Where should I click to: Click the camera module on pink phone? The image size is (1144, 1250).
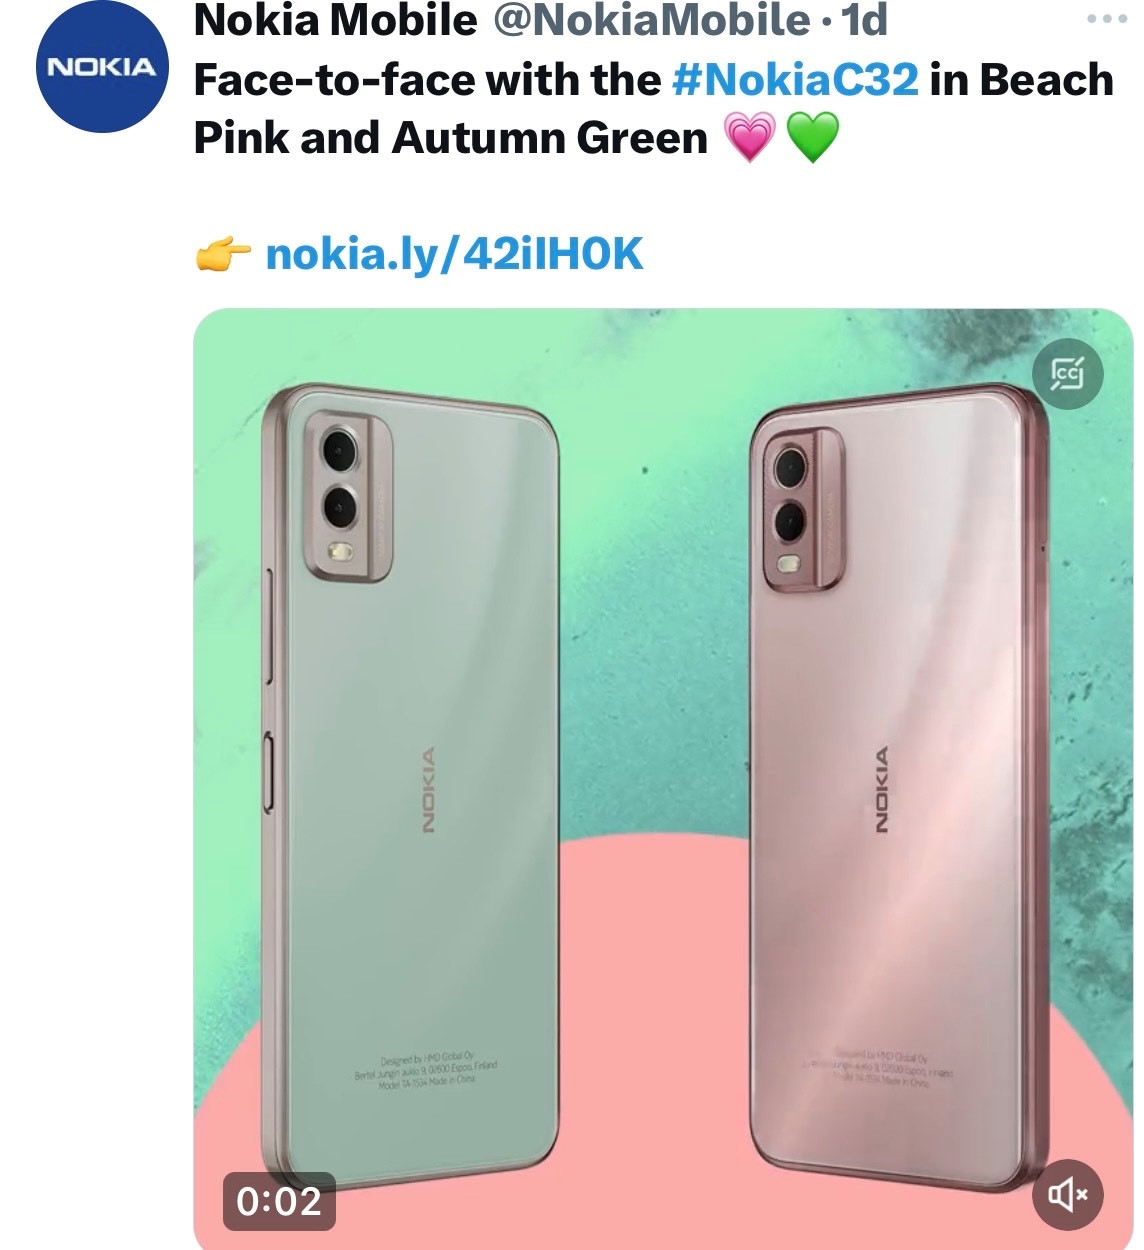pyautogui.click(x=803, y=510)
